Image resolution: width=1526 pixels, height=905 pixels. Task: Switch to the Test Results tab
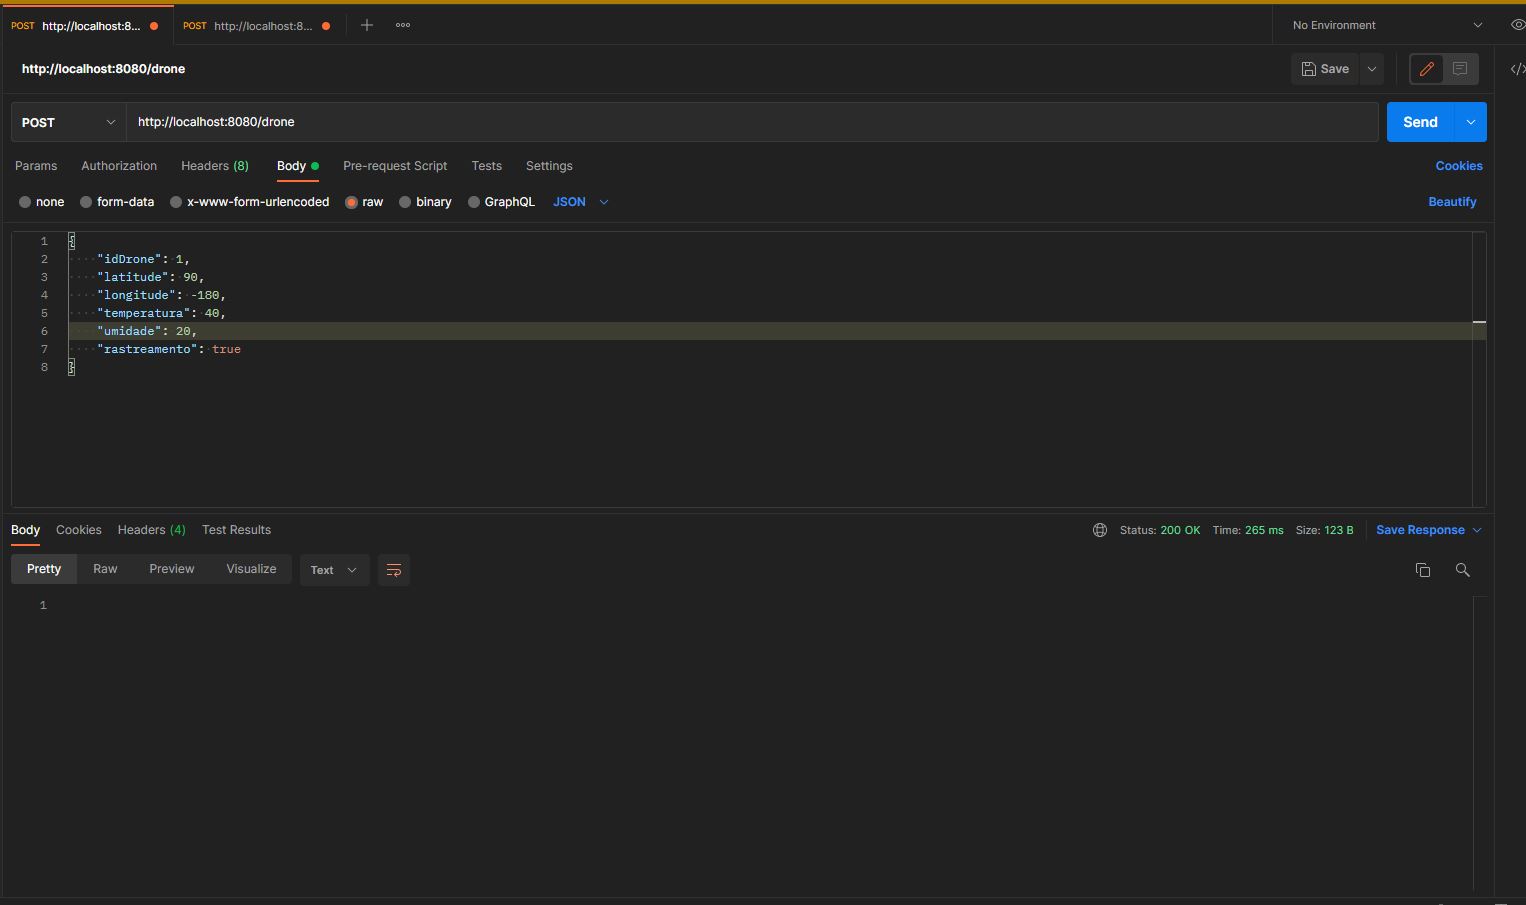coord(236,530)
